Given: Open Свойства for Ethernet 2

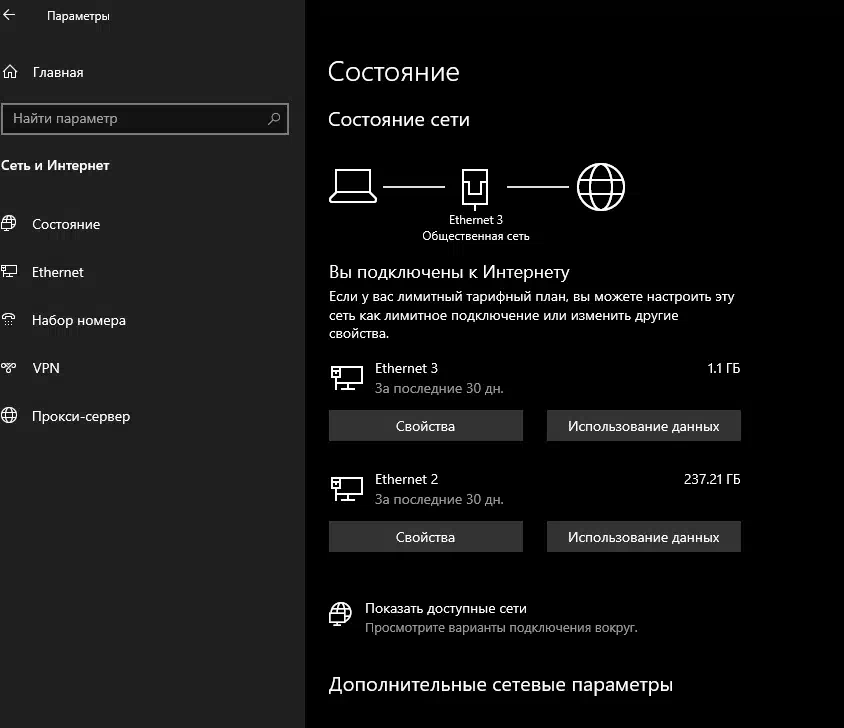Looking at the screenshot, I should pyautogui.click(x=426, y=537).
